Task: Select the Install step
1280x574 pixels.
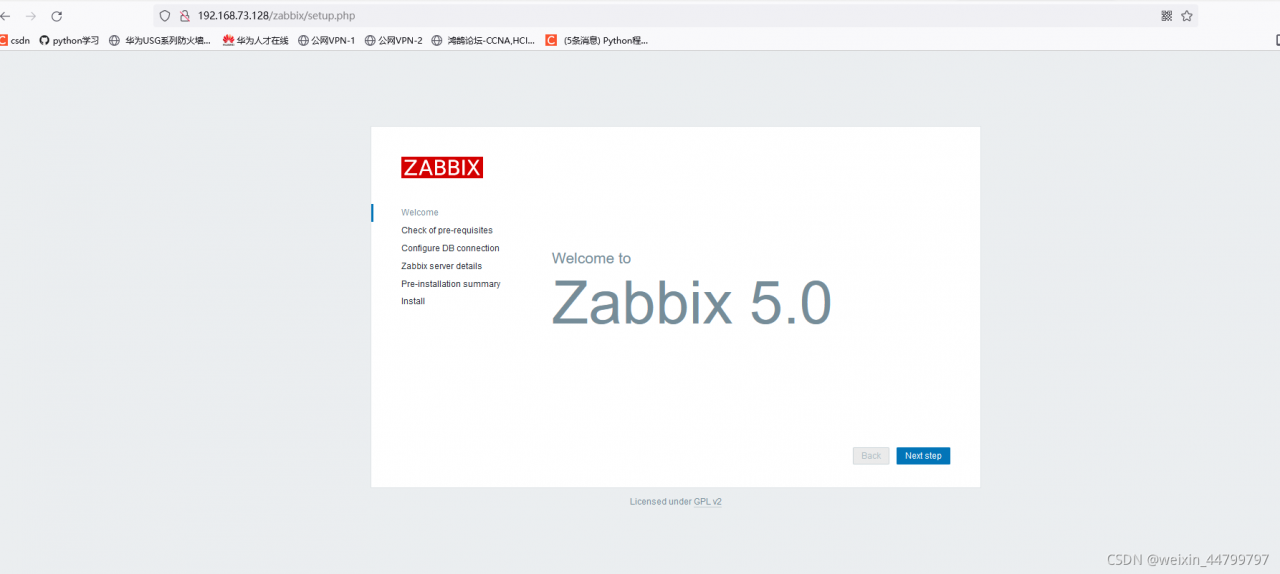Action: pos(413,301)
